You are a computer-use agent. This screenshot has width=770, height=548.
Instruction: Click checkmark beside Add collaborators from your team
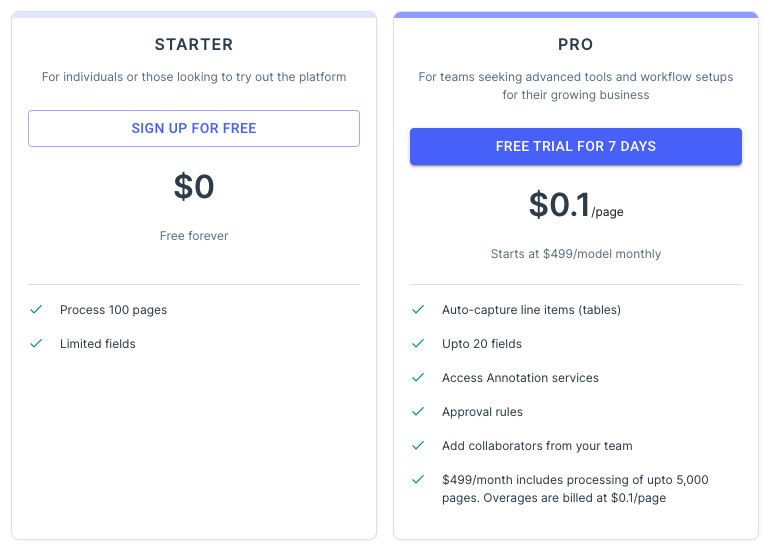pos(418,445)
